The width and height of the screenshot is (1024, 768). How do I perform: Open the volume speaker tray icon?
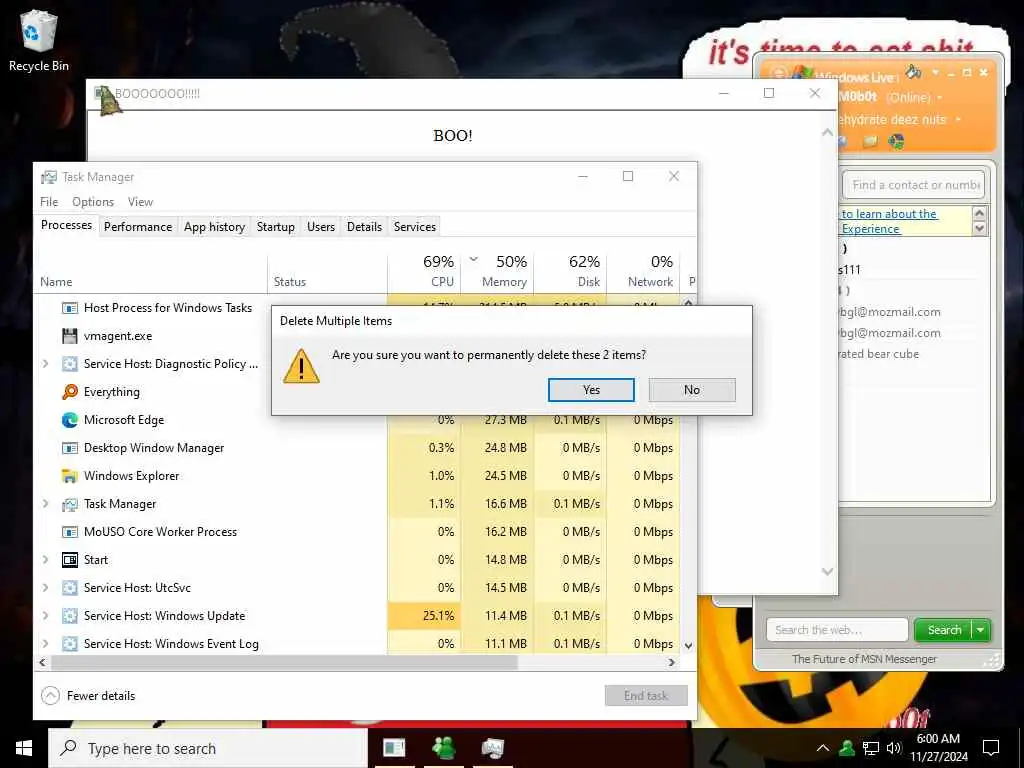[894, 748]
